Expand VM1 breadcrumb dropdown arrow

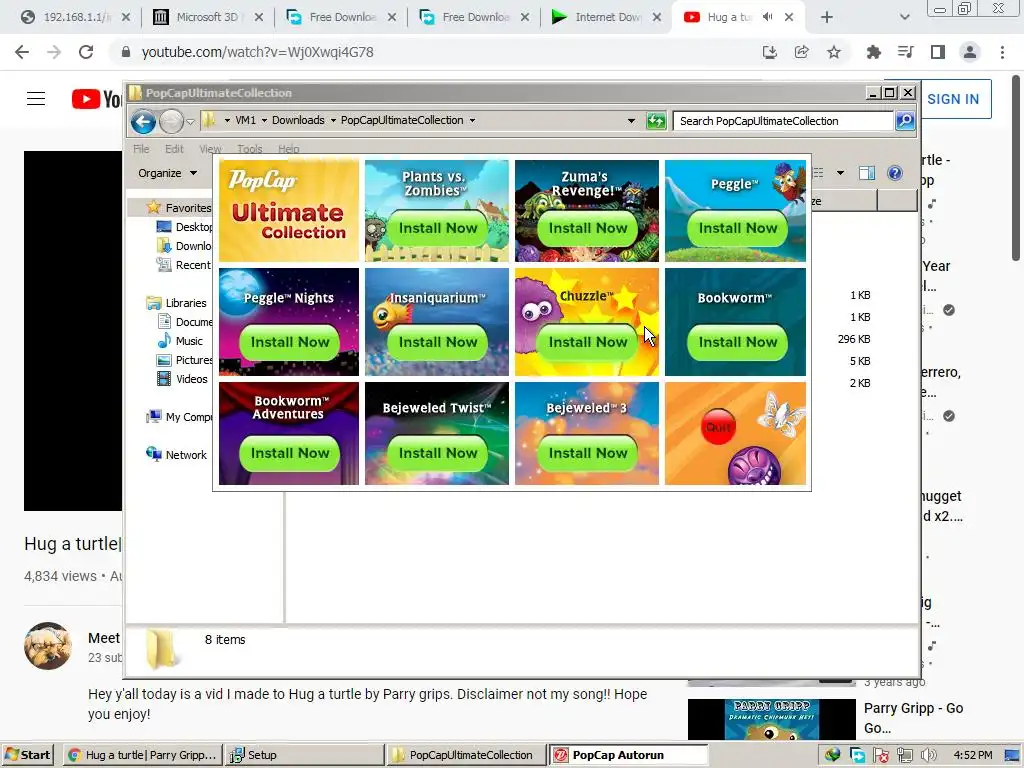[264, 121]
